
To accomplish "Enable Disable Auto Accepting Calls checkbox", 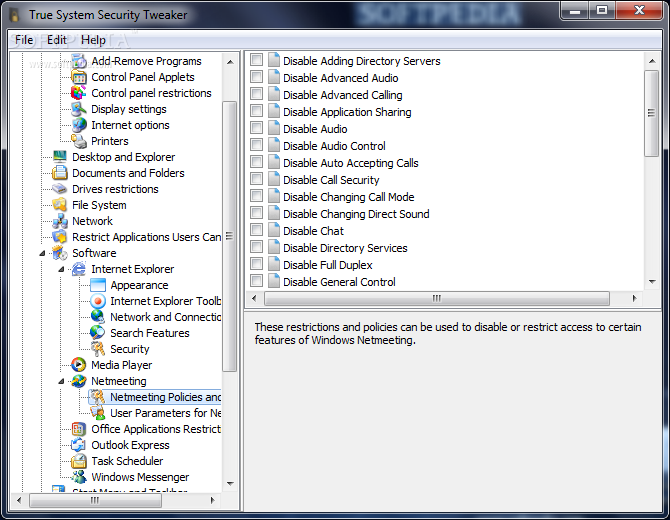I will [x=256, y=162].
